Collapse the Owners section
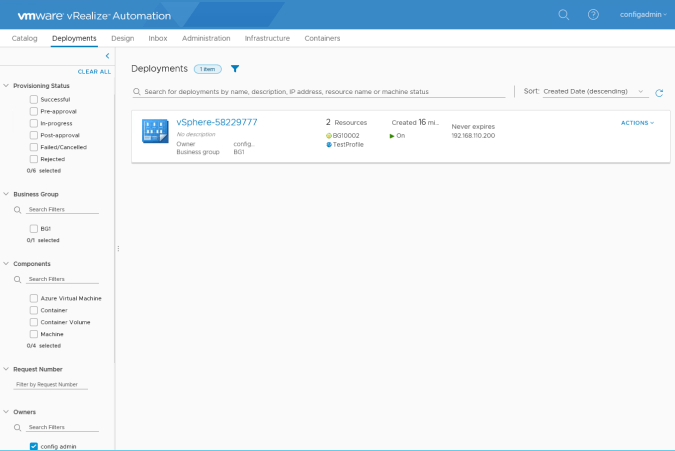Image resolution: width=675 pixels, height=451 pixels. tap(6, 412)
